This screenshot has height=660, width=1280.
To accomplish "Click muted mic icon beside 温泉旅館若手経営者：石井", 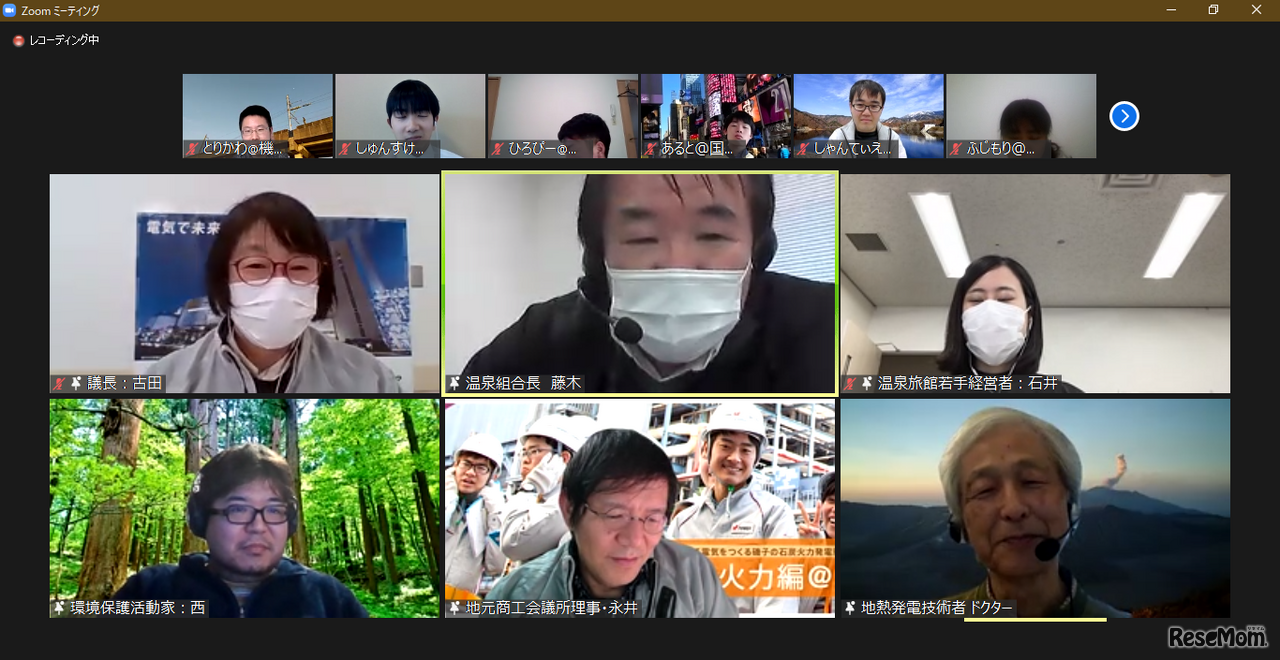I will pyautogui.click(x=850, y=383).
